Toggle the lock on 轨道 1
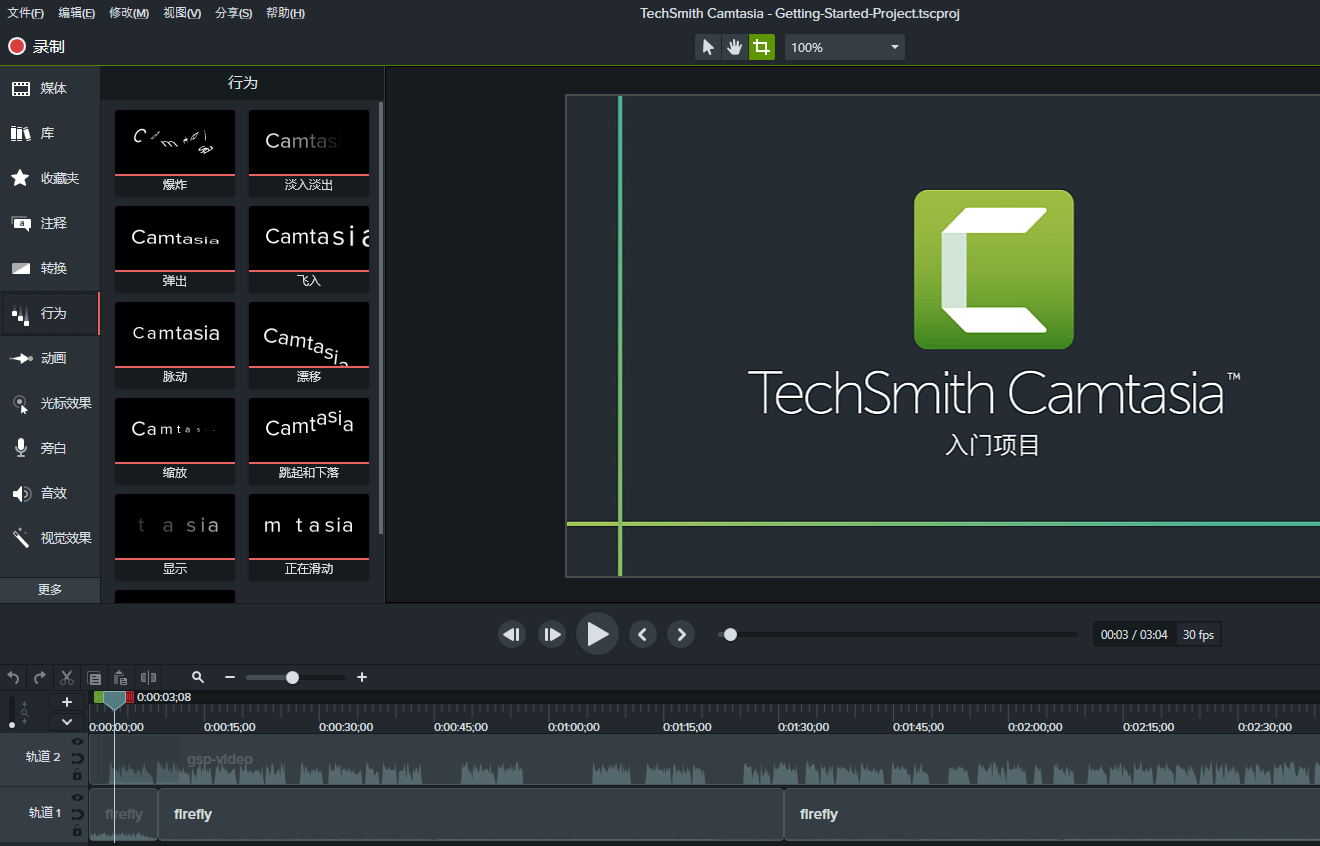 click(x=76, y=830)
